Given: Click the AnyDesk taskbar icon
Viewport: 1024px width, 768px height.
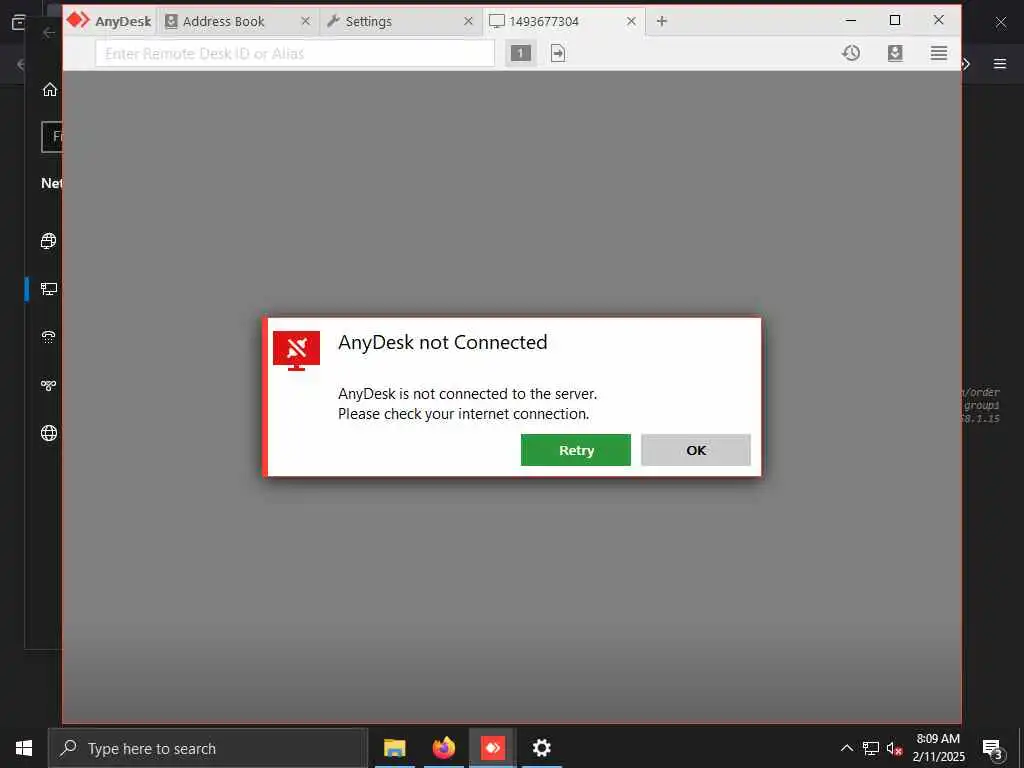Looking at the screenshot, I should coord(492,748).
